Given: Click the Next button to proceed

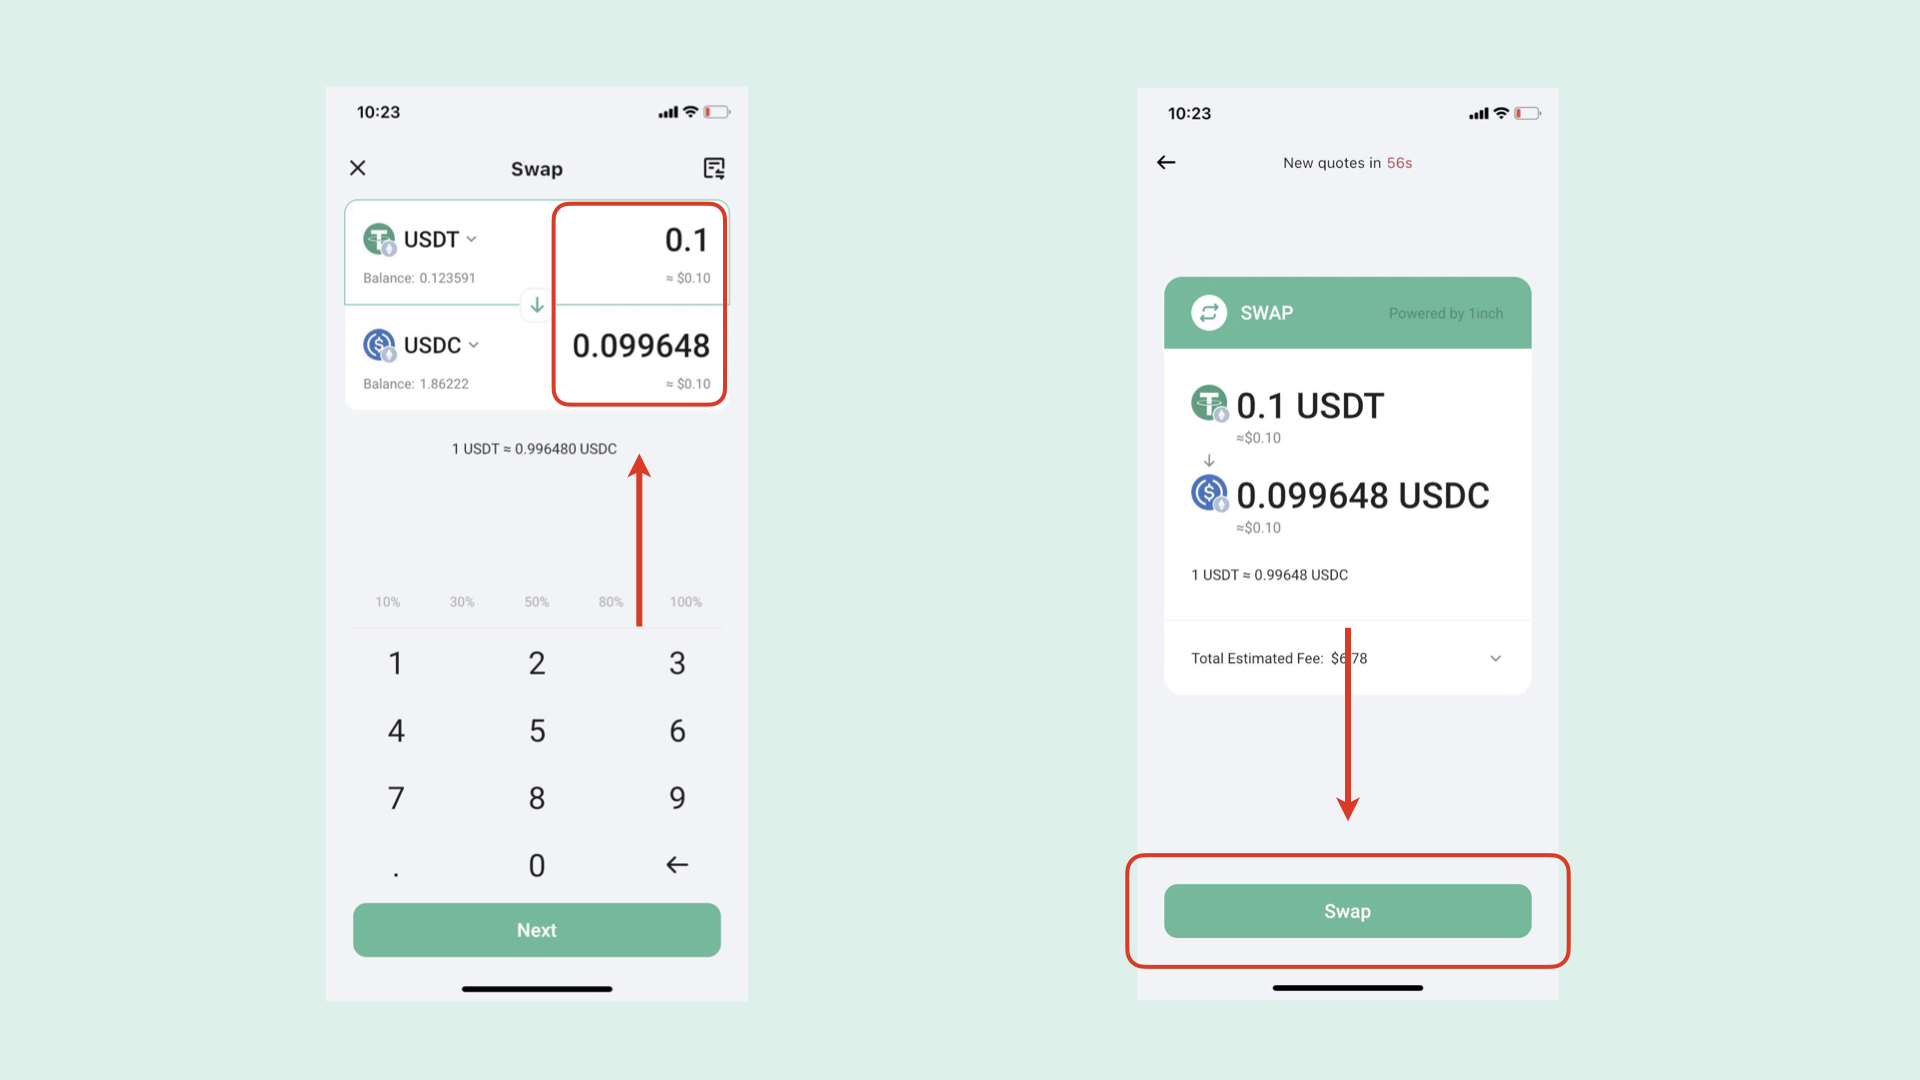Looking at the screenshot, I should [x=537, y=930].
